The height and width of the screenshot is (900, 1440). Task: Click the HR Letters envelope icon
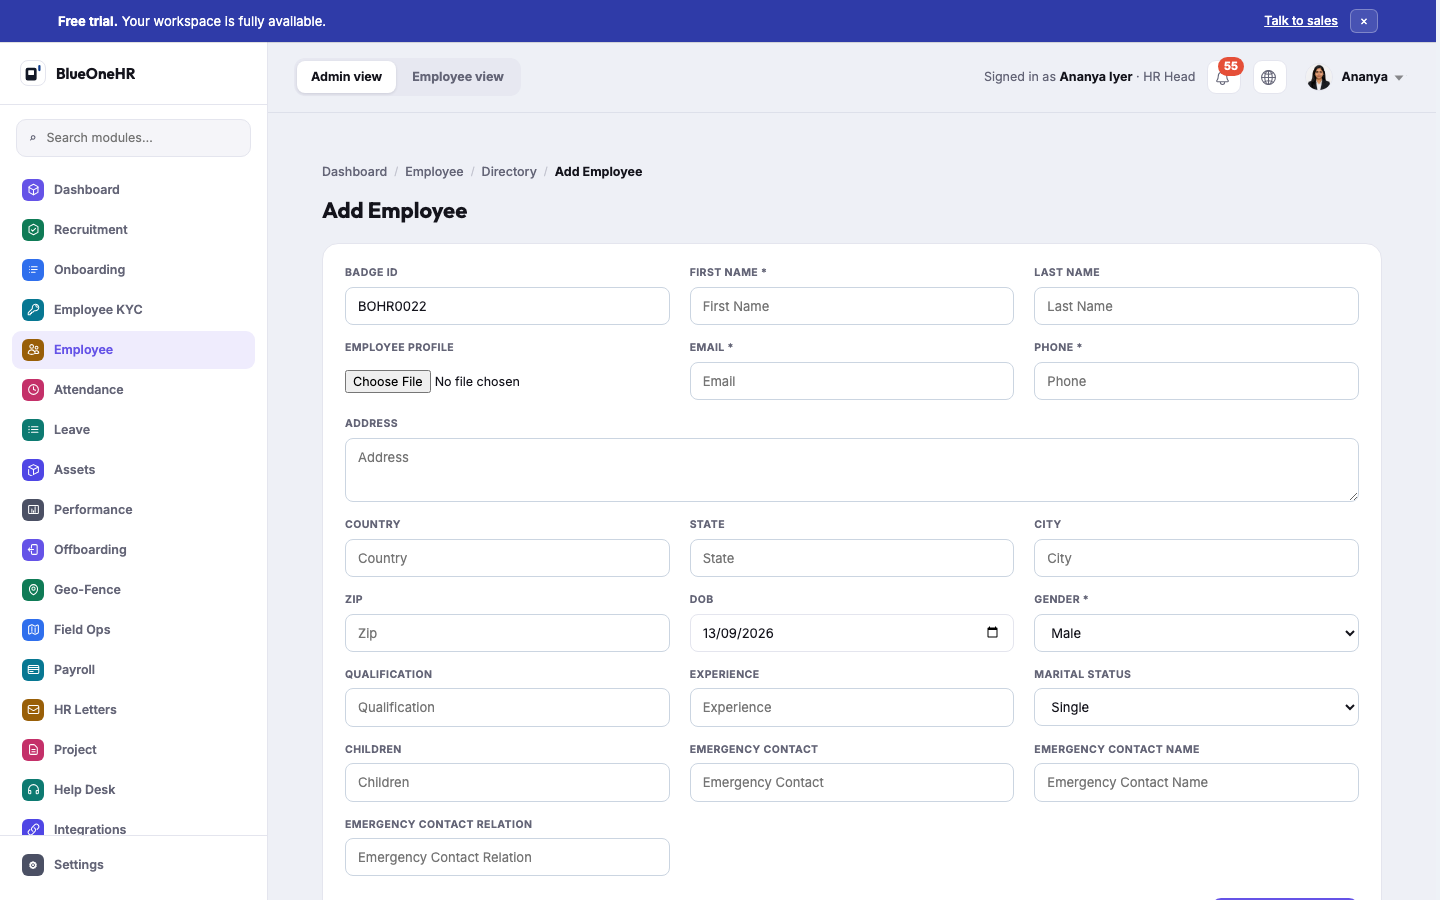(x=33, y=710)
